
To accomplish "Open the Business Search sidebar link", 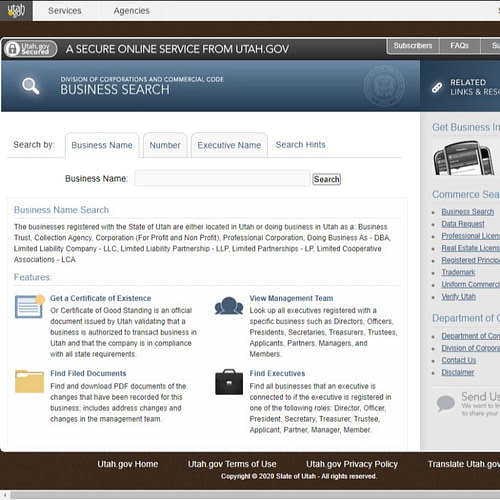I will pos(468,212).
